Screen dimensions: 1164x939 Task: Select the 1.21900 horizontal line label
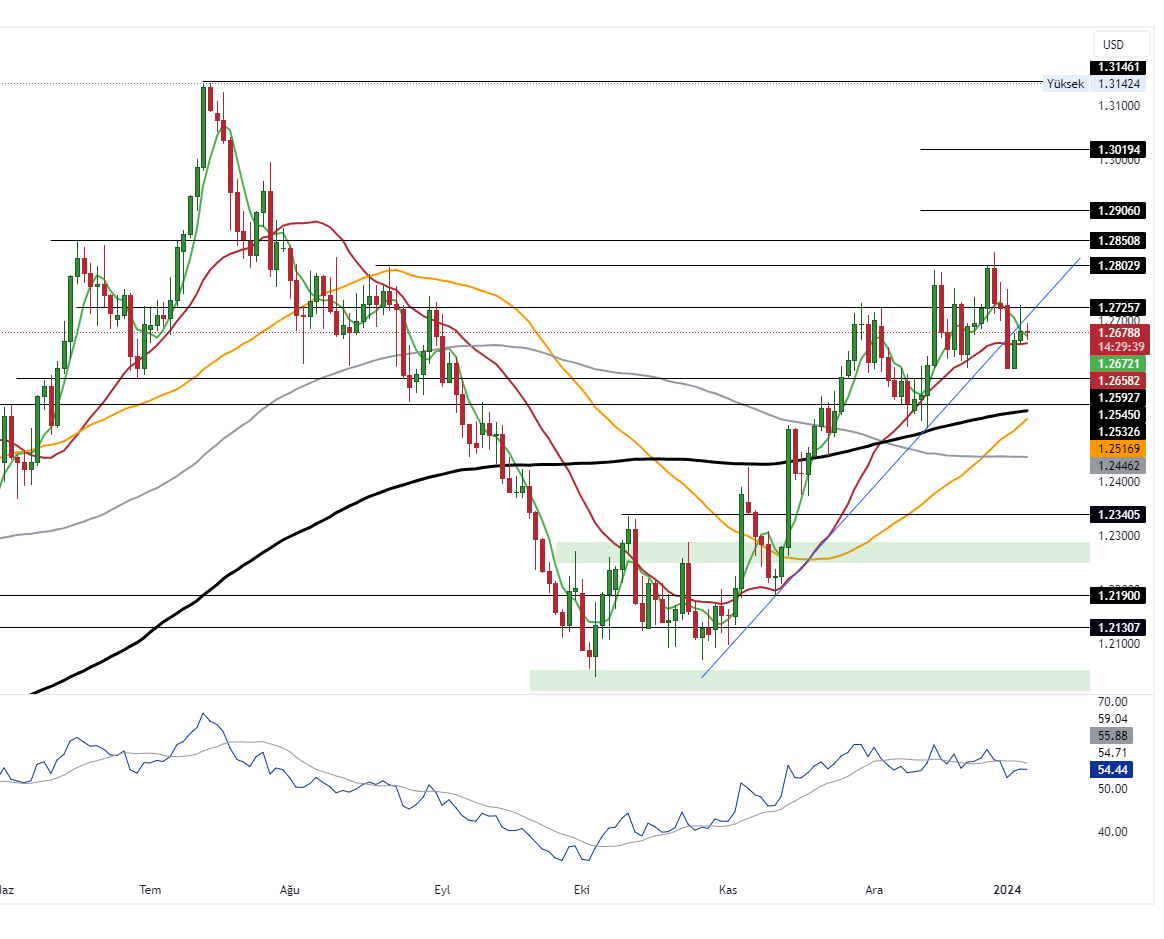(1120, 596)
